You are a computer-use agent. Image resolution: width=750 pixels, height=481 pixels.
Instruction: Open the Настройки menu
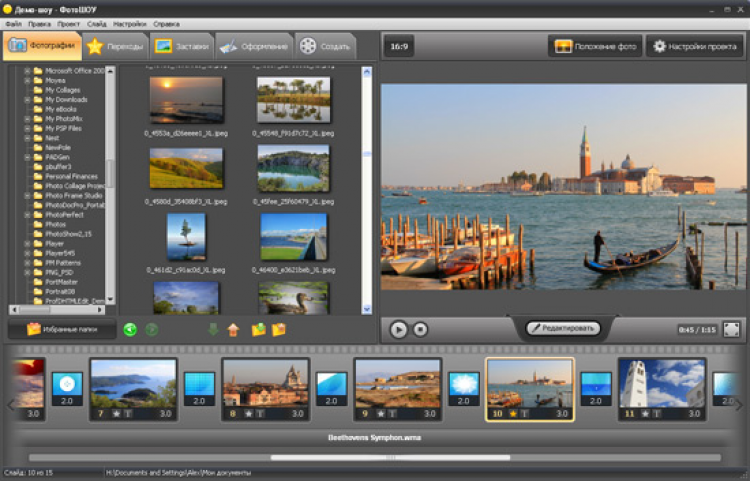[x=130, y=23]
